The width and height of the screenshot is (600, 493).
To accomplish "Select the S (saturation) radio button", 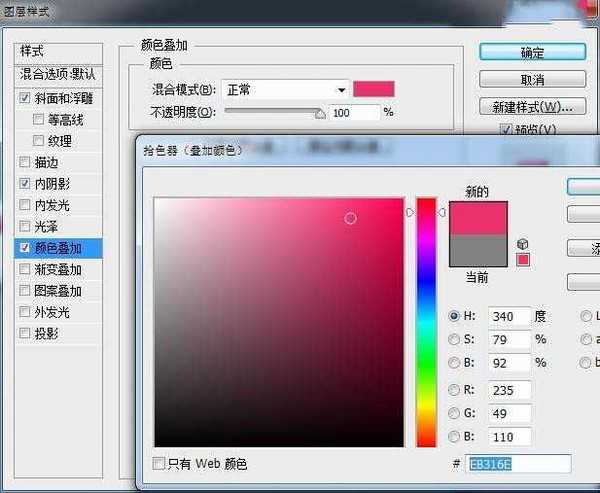I will click(455, 338).
